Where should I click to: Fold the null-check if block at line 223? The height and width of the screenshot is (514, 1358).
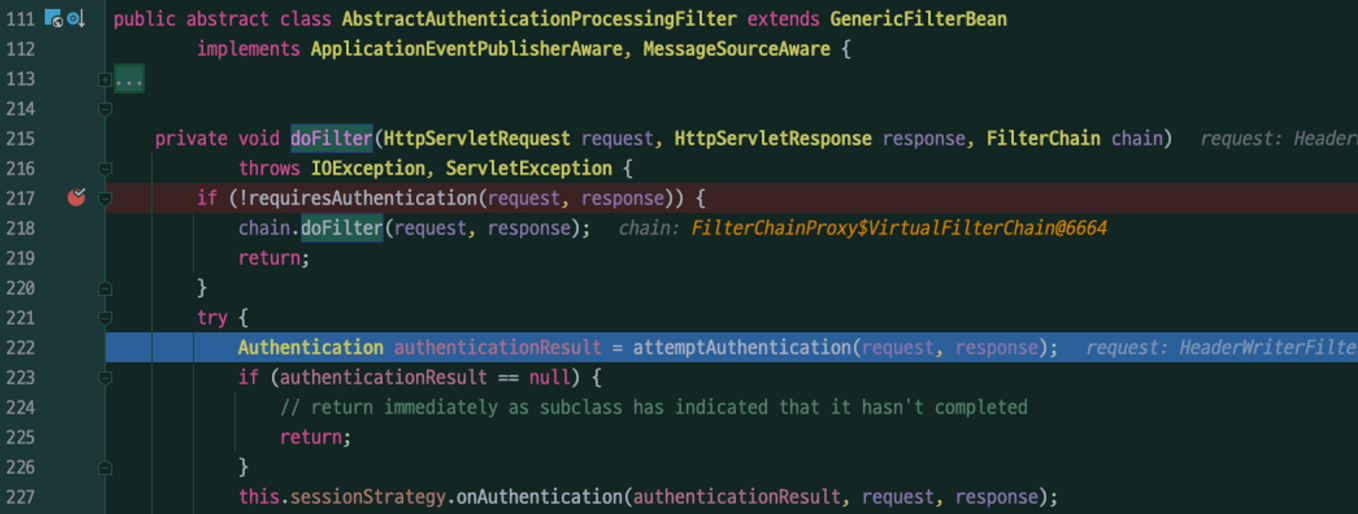point(105,378)
